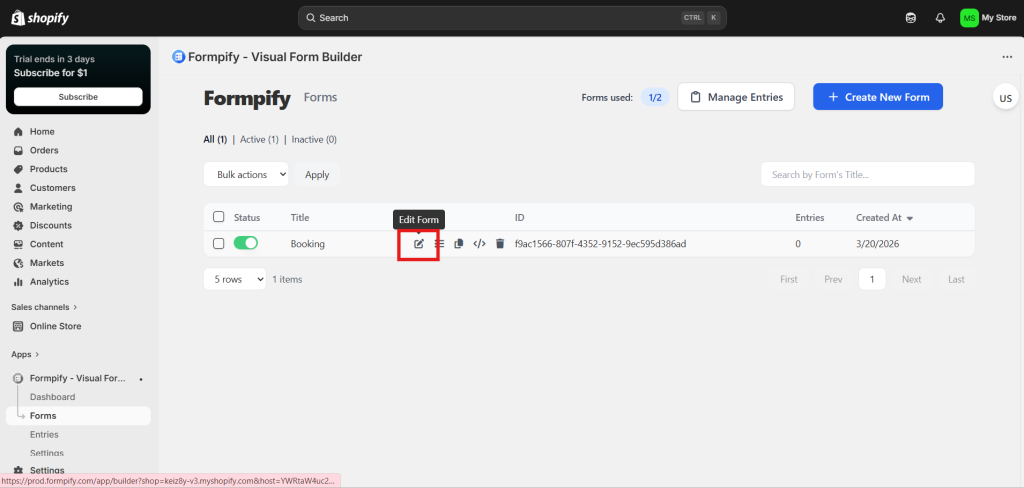Open the notifications bell icon

[x=940, y=18]
